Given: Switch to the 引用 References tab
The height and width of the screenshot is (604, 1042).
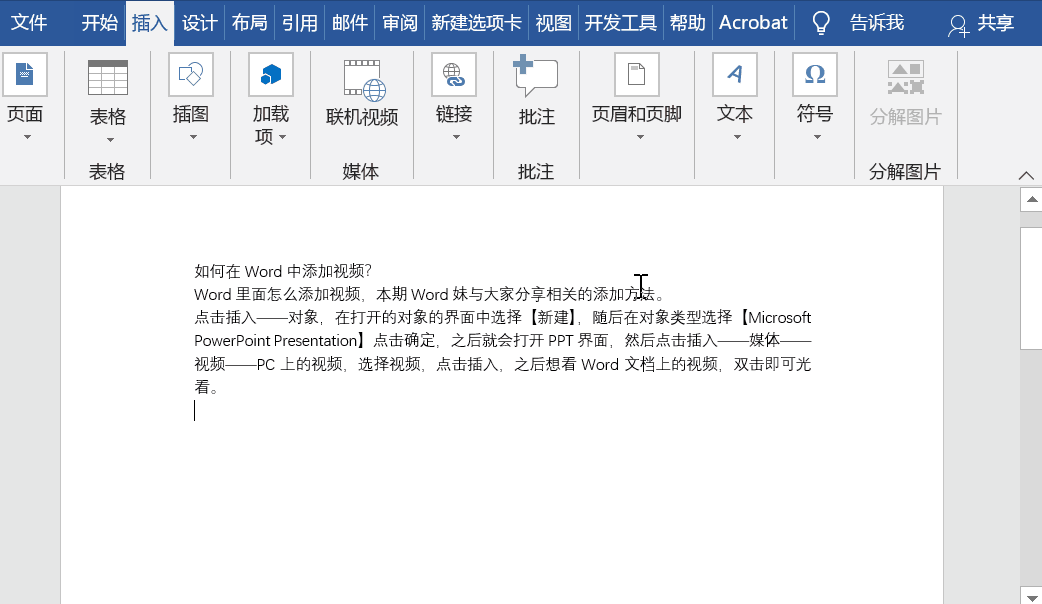Looking at the screenshot, I should click(300, 23).
